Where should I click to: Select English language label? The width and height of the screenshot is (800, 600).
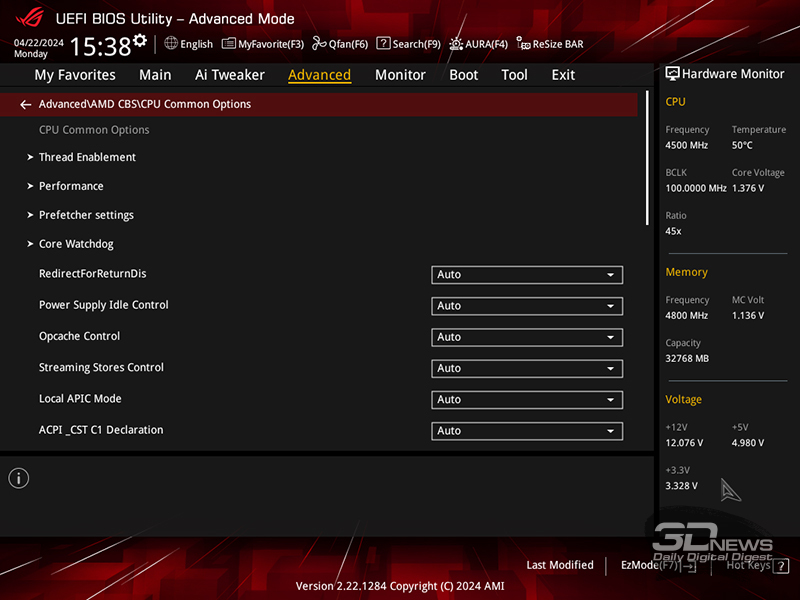coord(196,44)
